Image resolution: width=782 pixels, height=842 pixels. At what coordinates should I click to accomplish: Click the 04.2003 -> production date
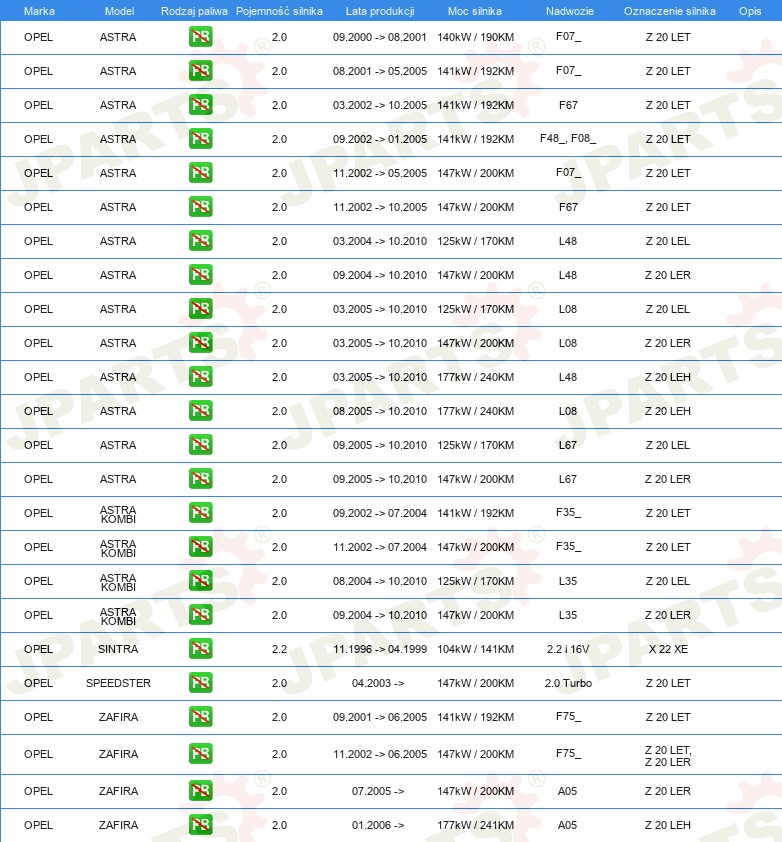coord(378,683)
